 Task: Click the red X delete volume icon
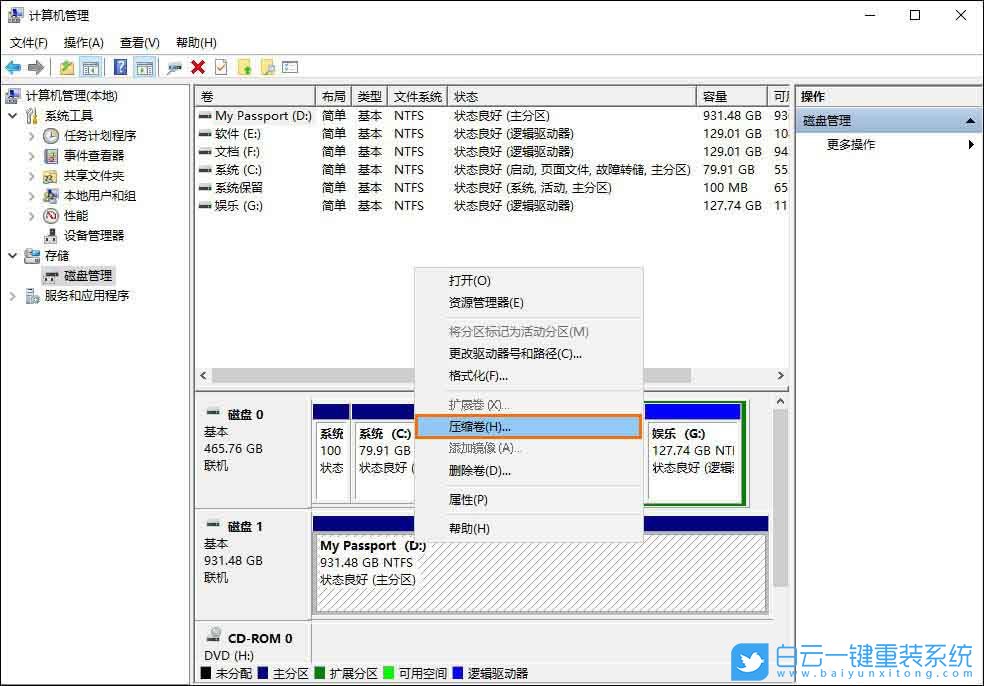[196, 67]
